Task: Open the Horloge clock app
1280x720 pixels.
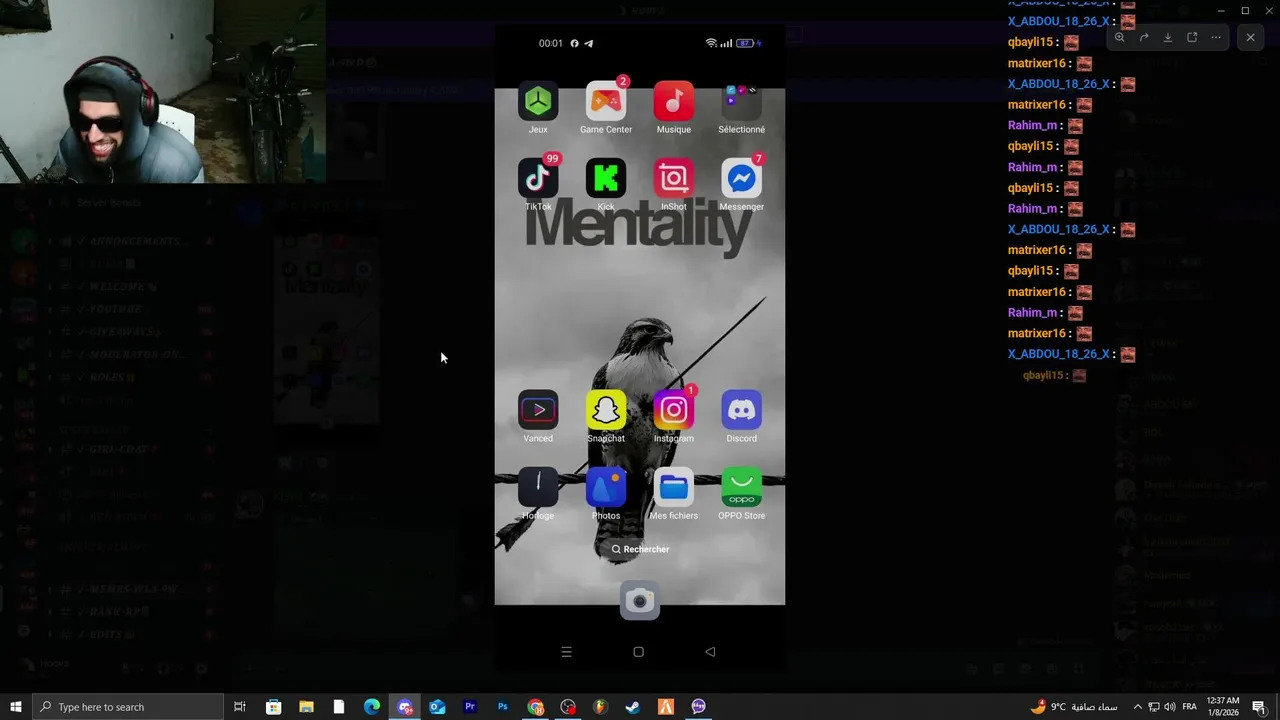Action: (x=538, y=487)
